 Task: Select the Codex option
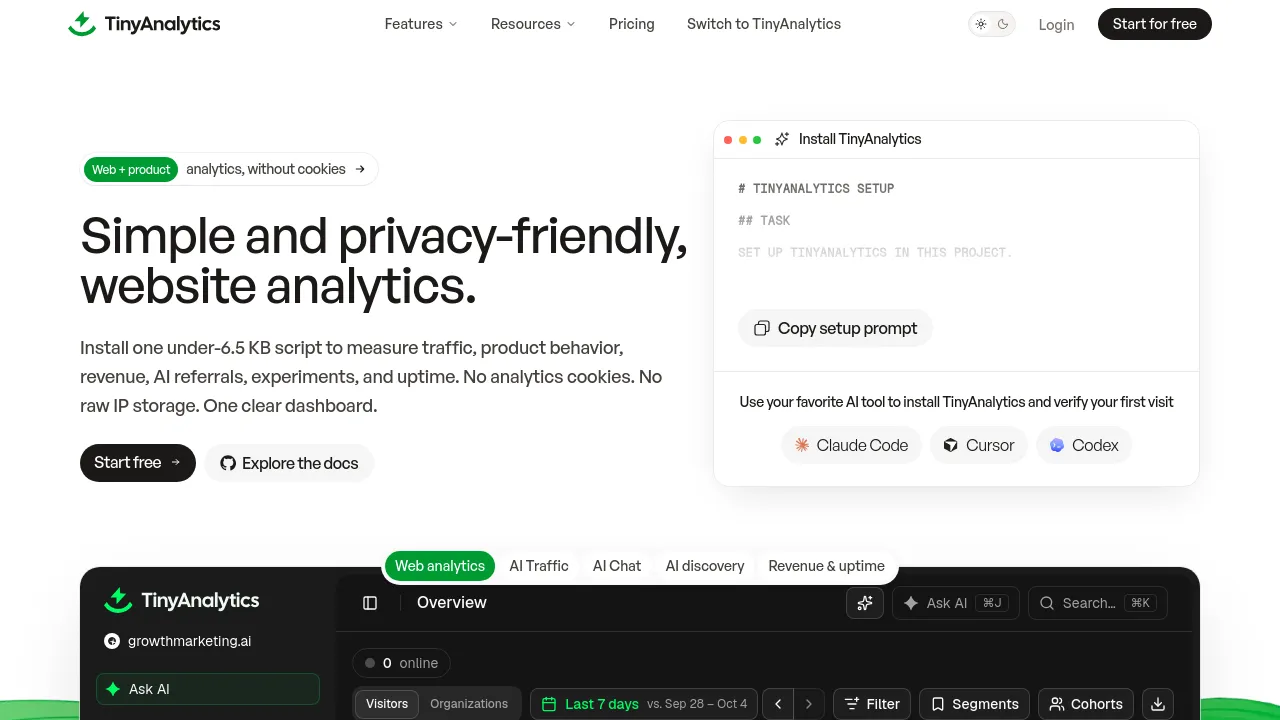[x=1084, y=446]
